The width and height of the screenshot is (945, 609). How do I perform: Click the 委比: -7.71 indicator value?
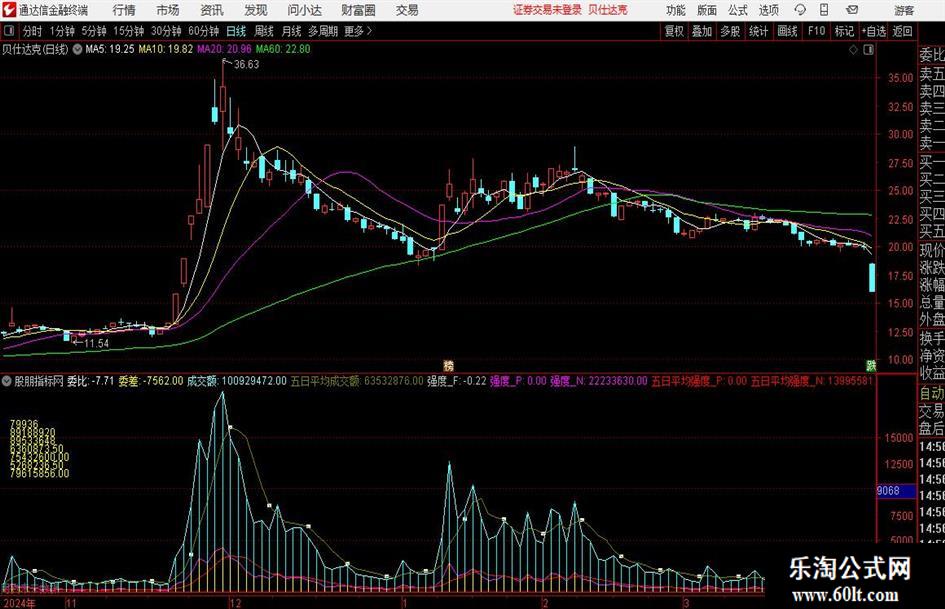click(x=90, y=381)
